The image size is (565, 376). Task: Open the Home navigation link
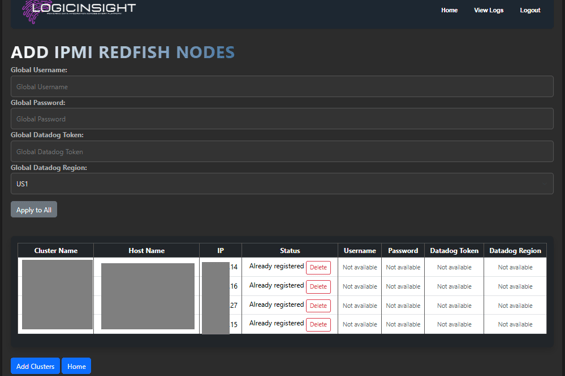pyautogui.click(x=449, y=10)
